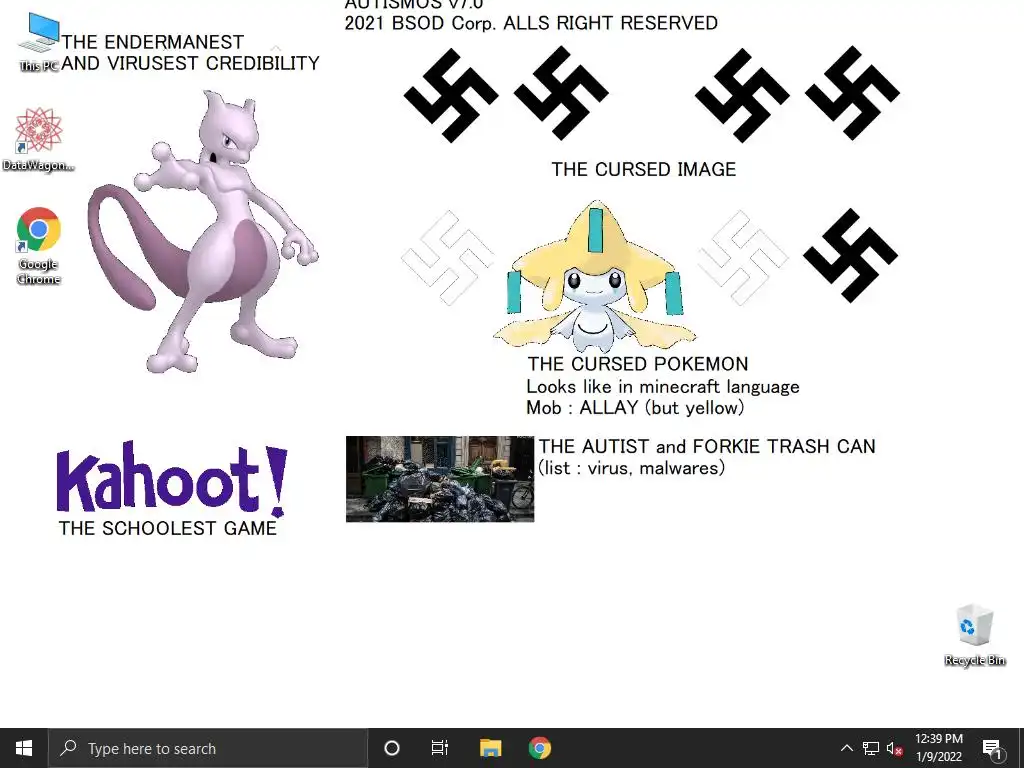Open the Windows Start menu

24,748
